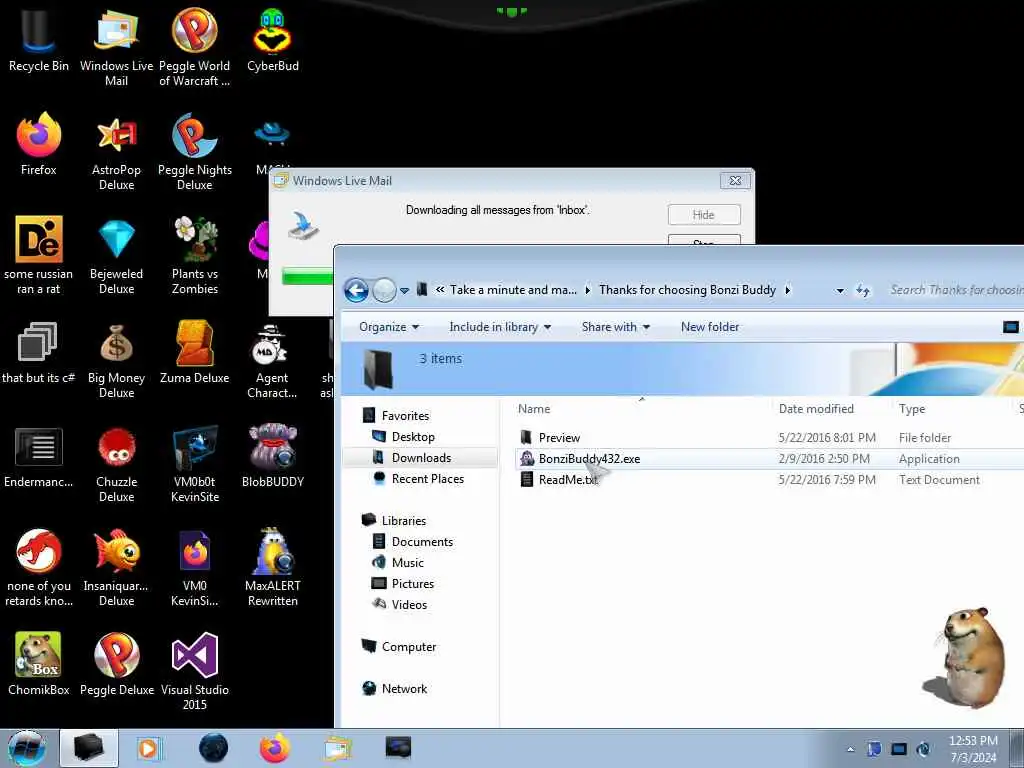Open the Windows Start button

pyautogui.click(x=26, y=748)
